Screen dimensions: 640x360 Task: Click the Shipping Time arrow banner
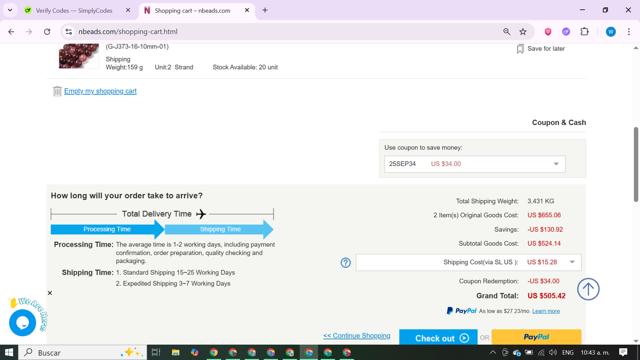(x=219, y=229)
